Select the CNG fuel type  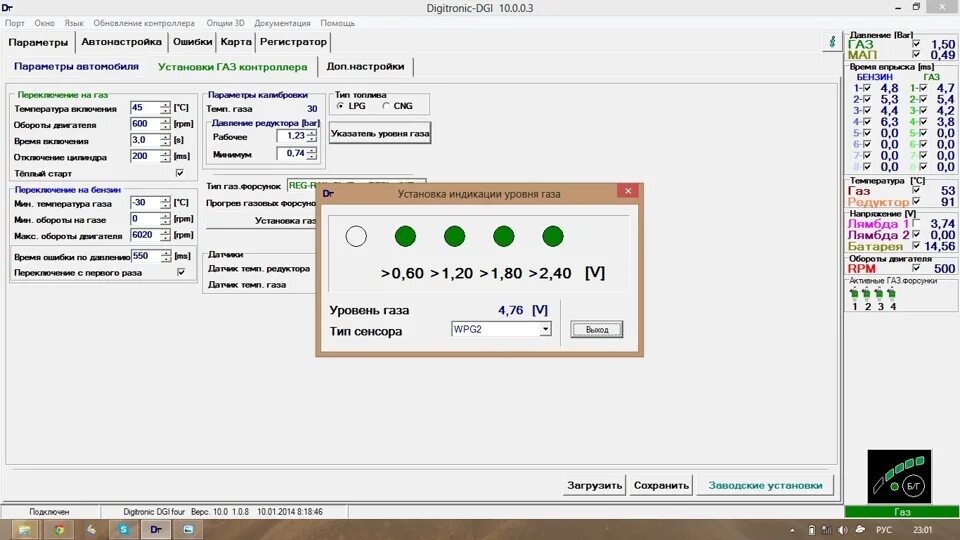386,106
